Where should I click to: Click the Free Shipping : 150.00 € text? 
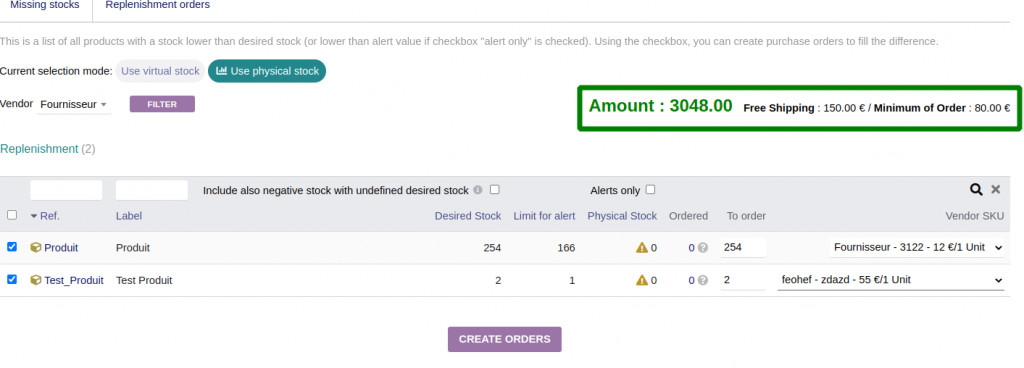pyautogui.click(x=805, y=108)
